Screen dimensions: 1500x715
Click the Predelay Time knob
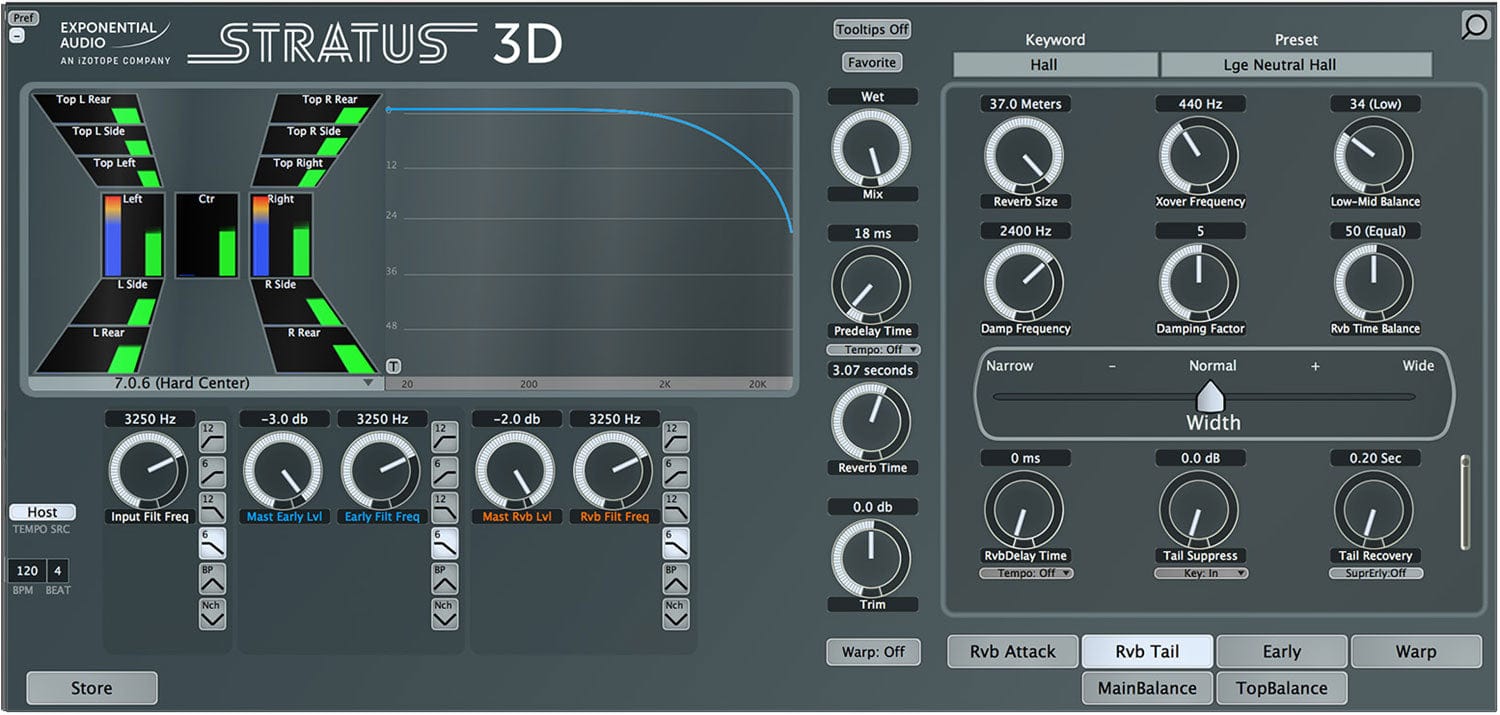coord(872,285)
